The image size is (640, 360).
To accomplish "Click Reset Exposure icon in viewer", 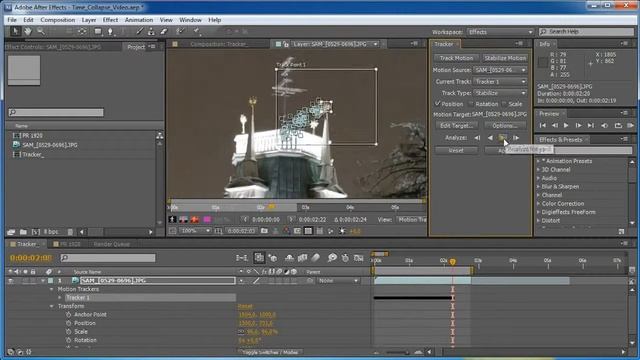I will 342,231.
